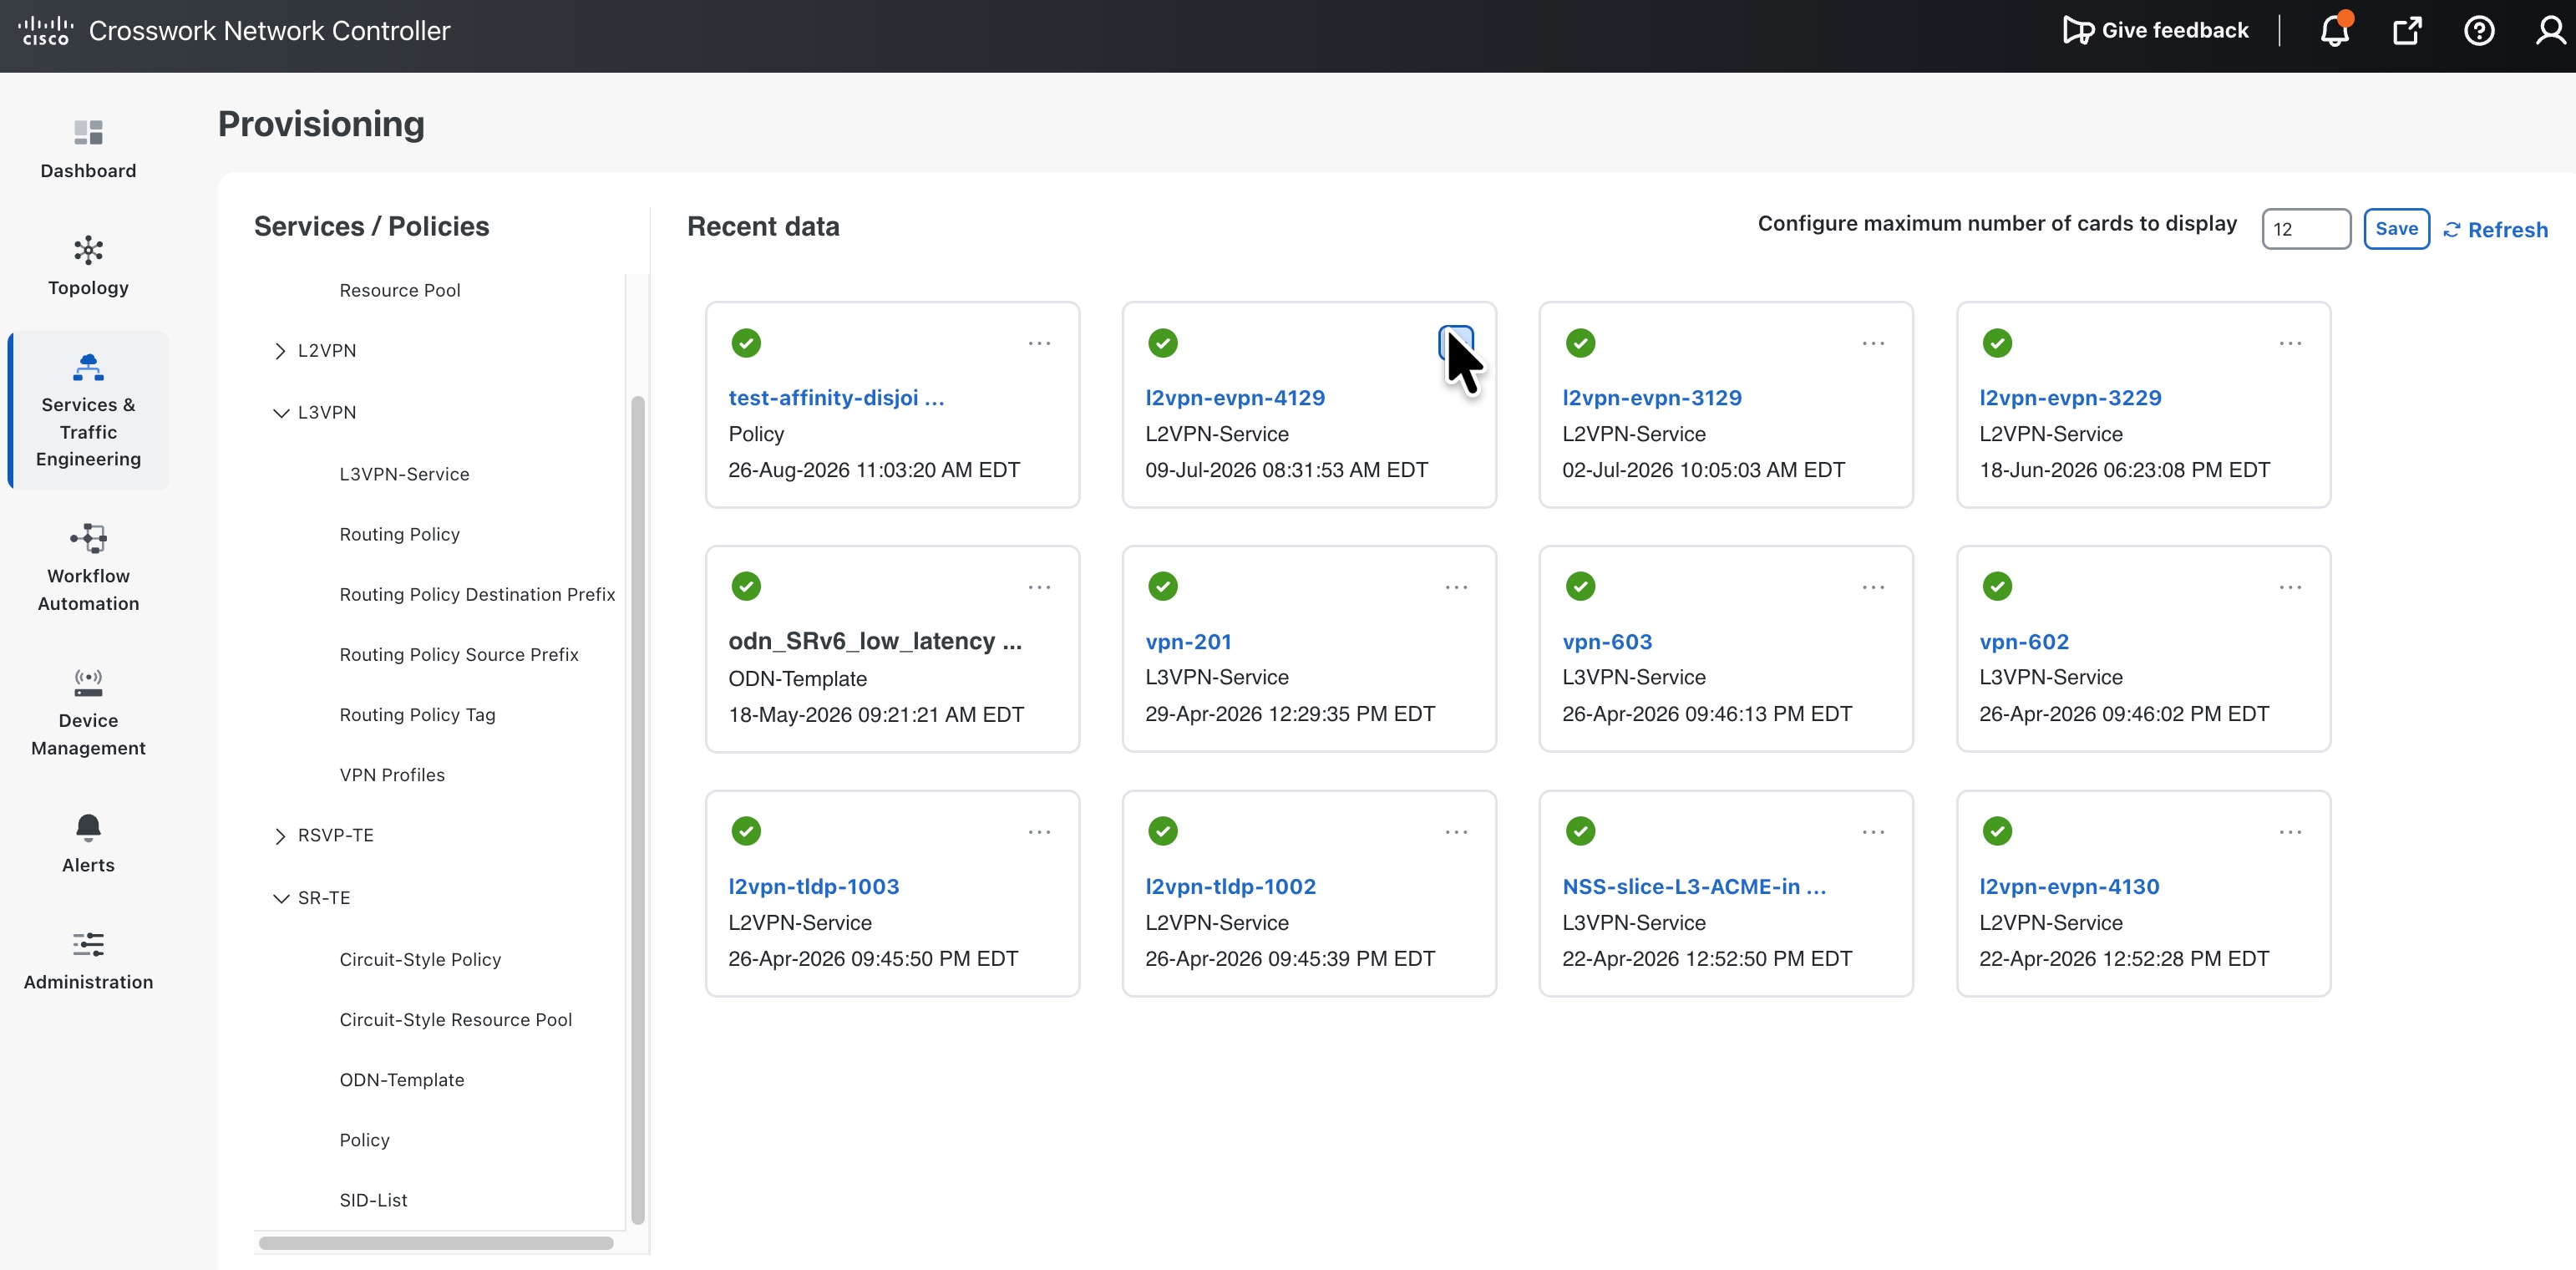Click the maximum cards number field
Image resolution: width=2576 pixels, height=1270 pixels.
tap(2306, 229)
